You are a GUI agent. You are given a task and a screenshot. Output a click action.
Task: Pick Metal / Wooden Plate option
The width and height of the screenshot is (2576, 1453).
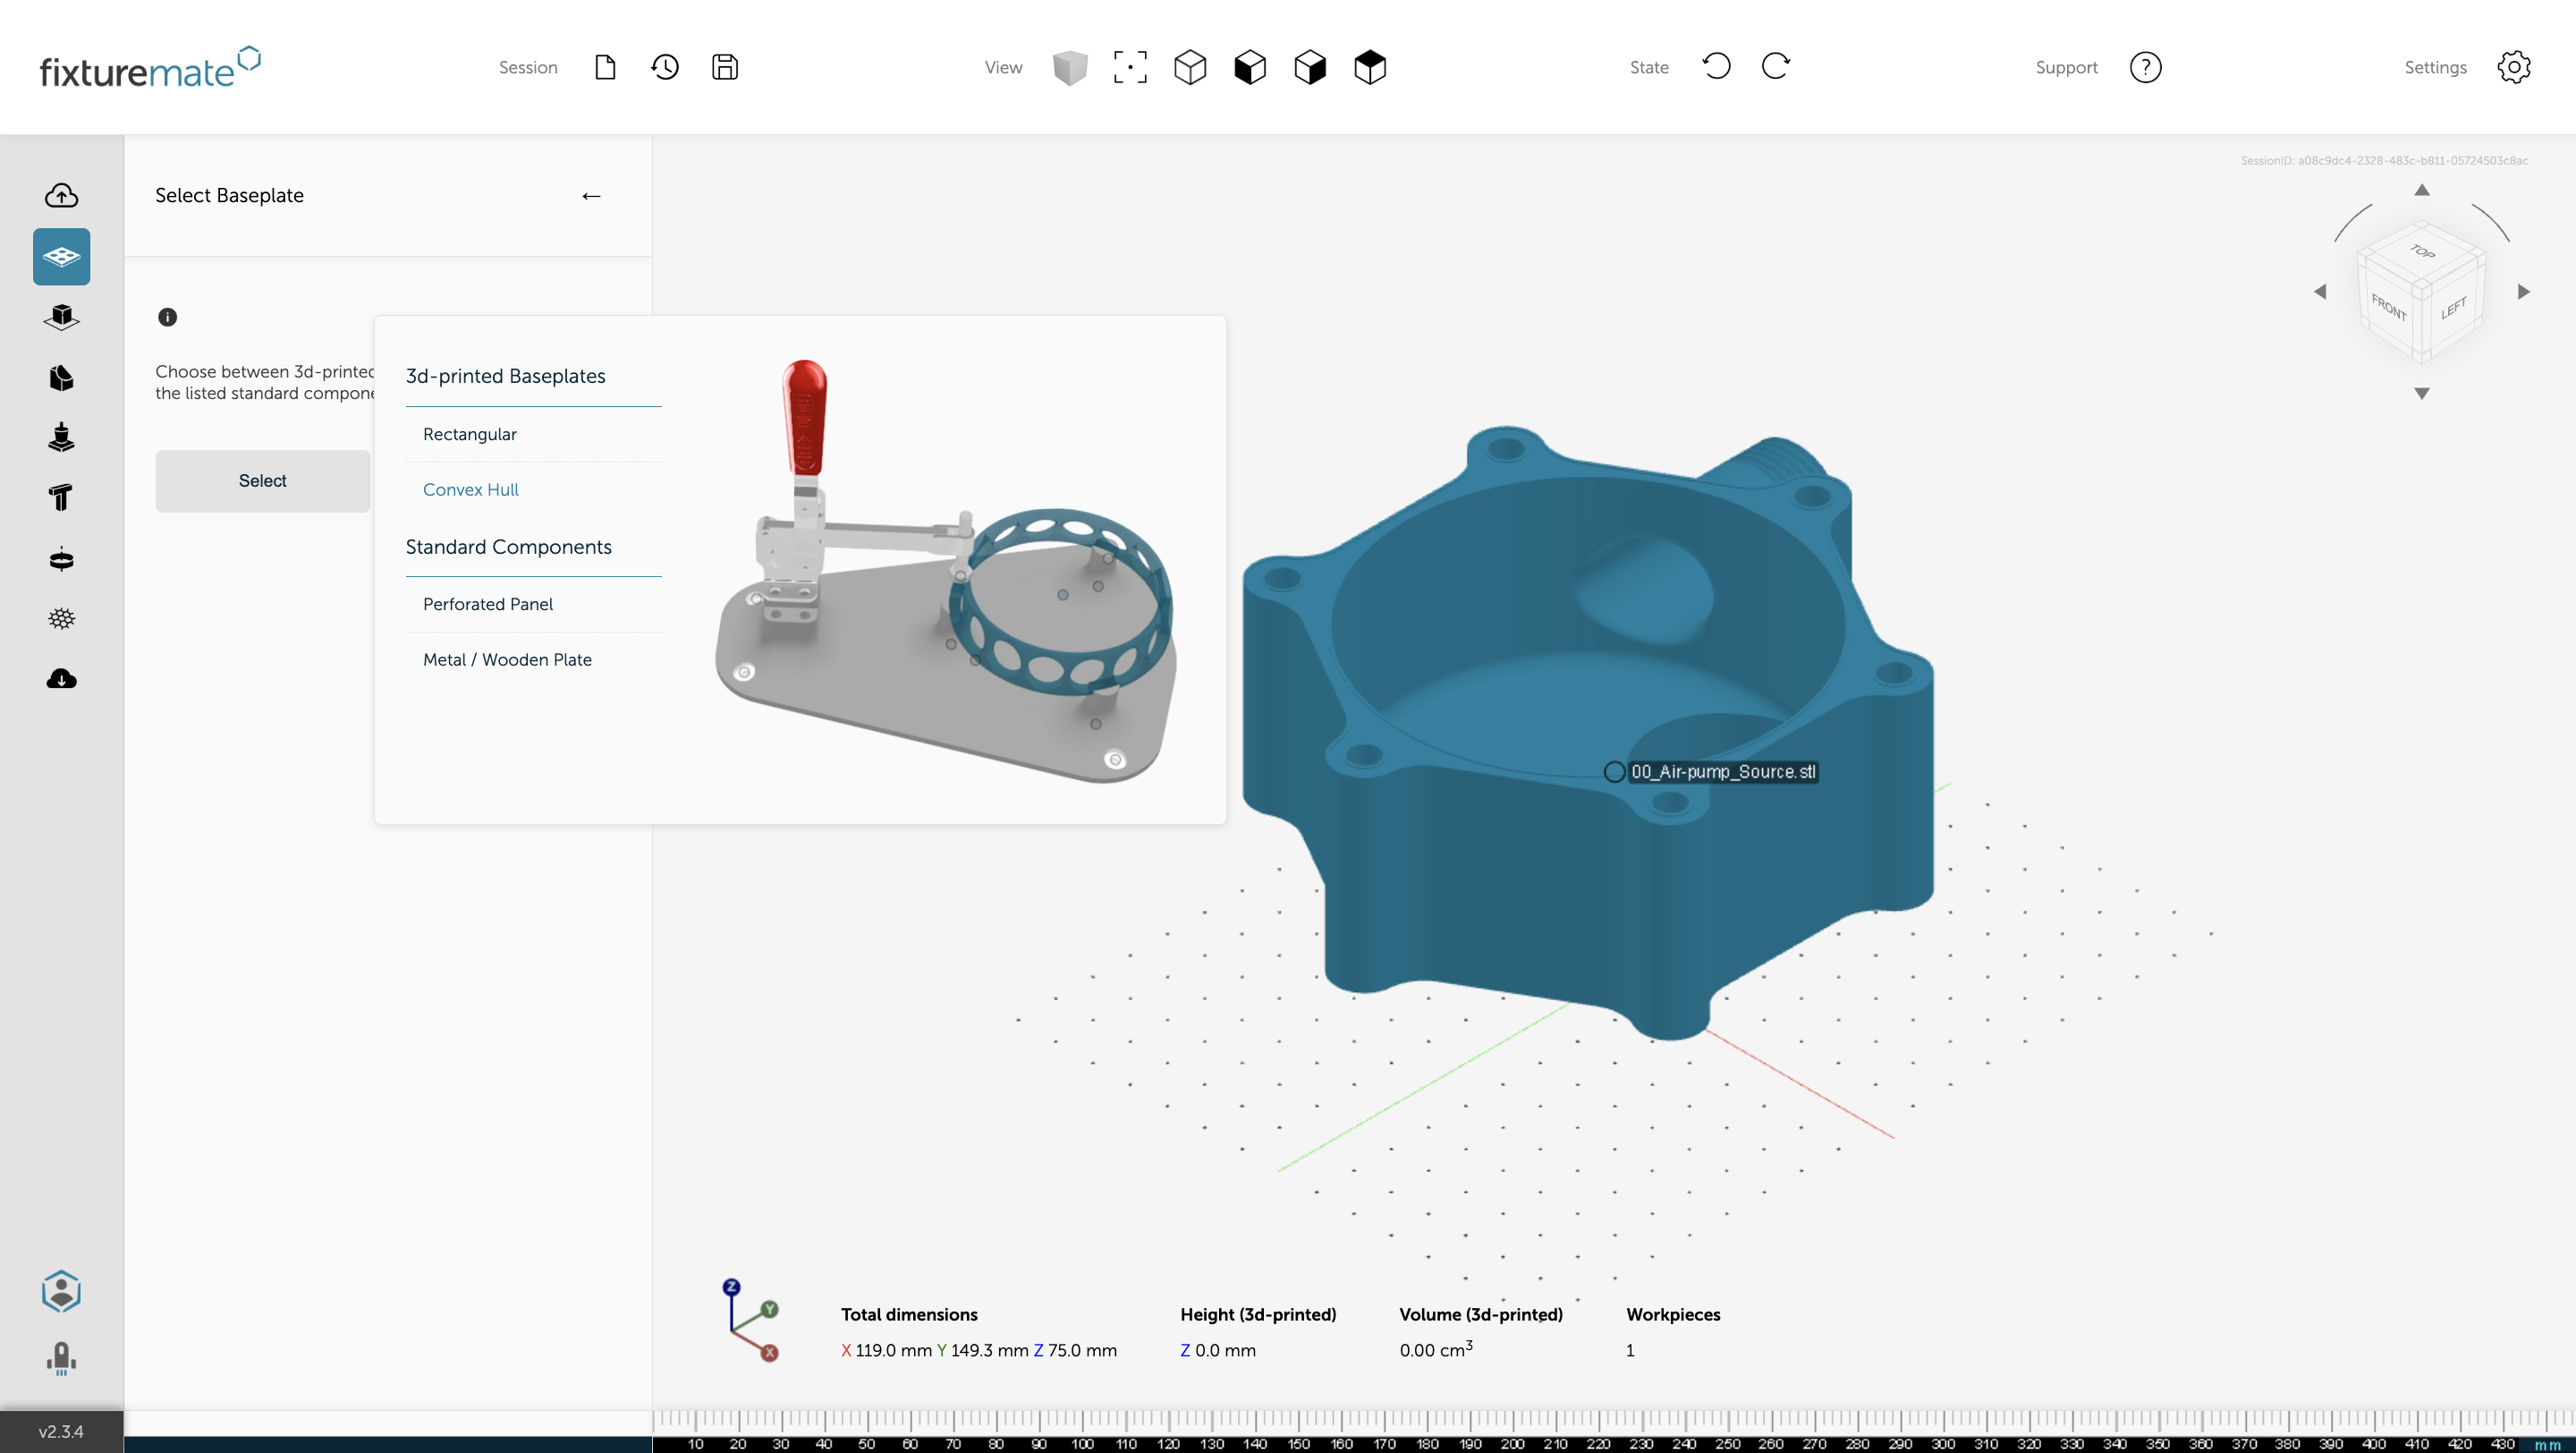507,660
